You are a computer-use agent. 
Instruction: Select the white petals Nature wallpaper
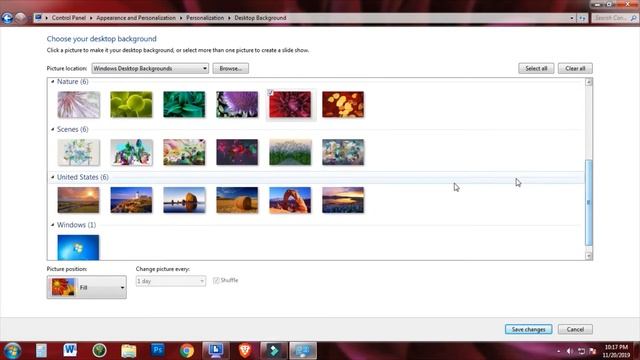pos(78,104)
